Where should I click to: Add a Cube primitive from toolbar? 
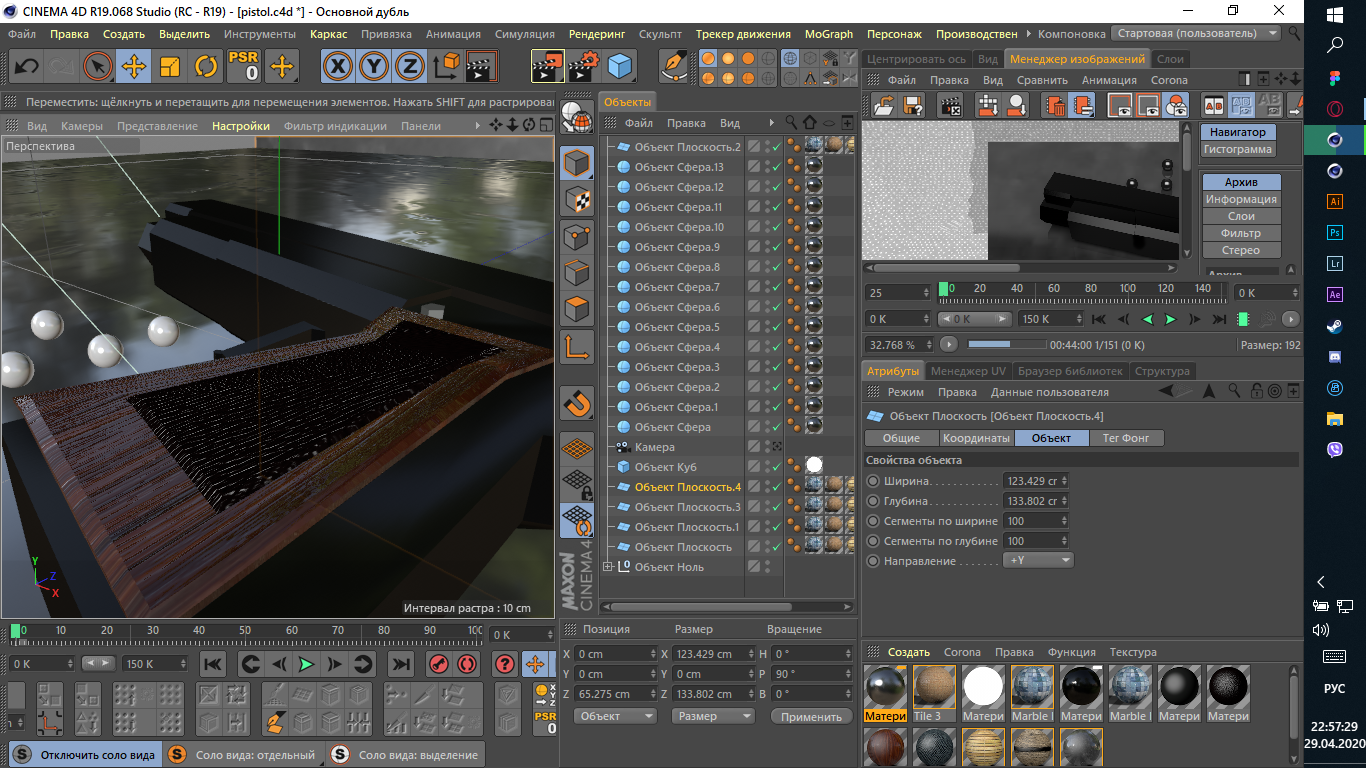click(x=621, y=67)
